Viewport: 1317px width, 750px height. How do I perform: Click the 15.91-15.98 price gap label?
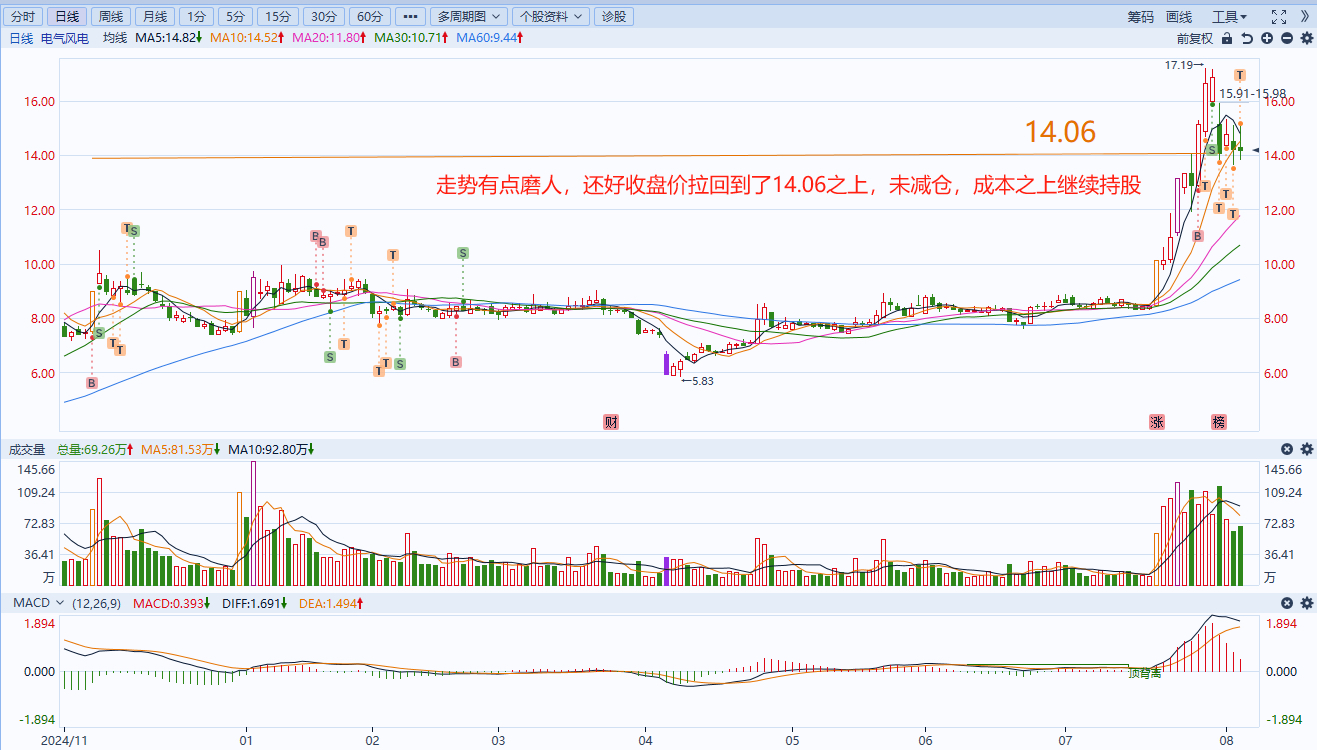[1251, 93]
